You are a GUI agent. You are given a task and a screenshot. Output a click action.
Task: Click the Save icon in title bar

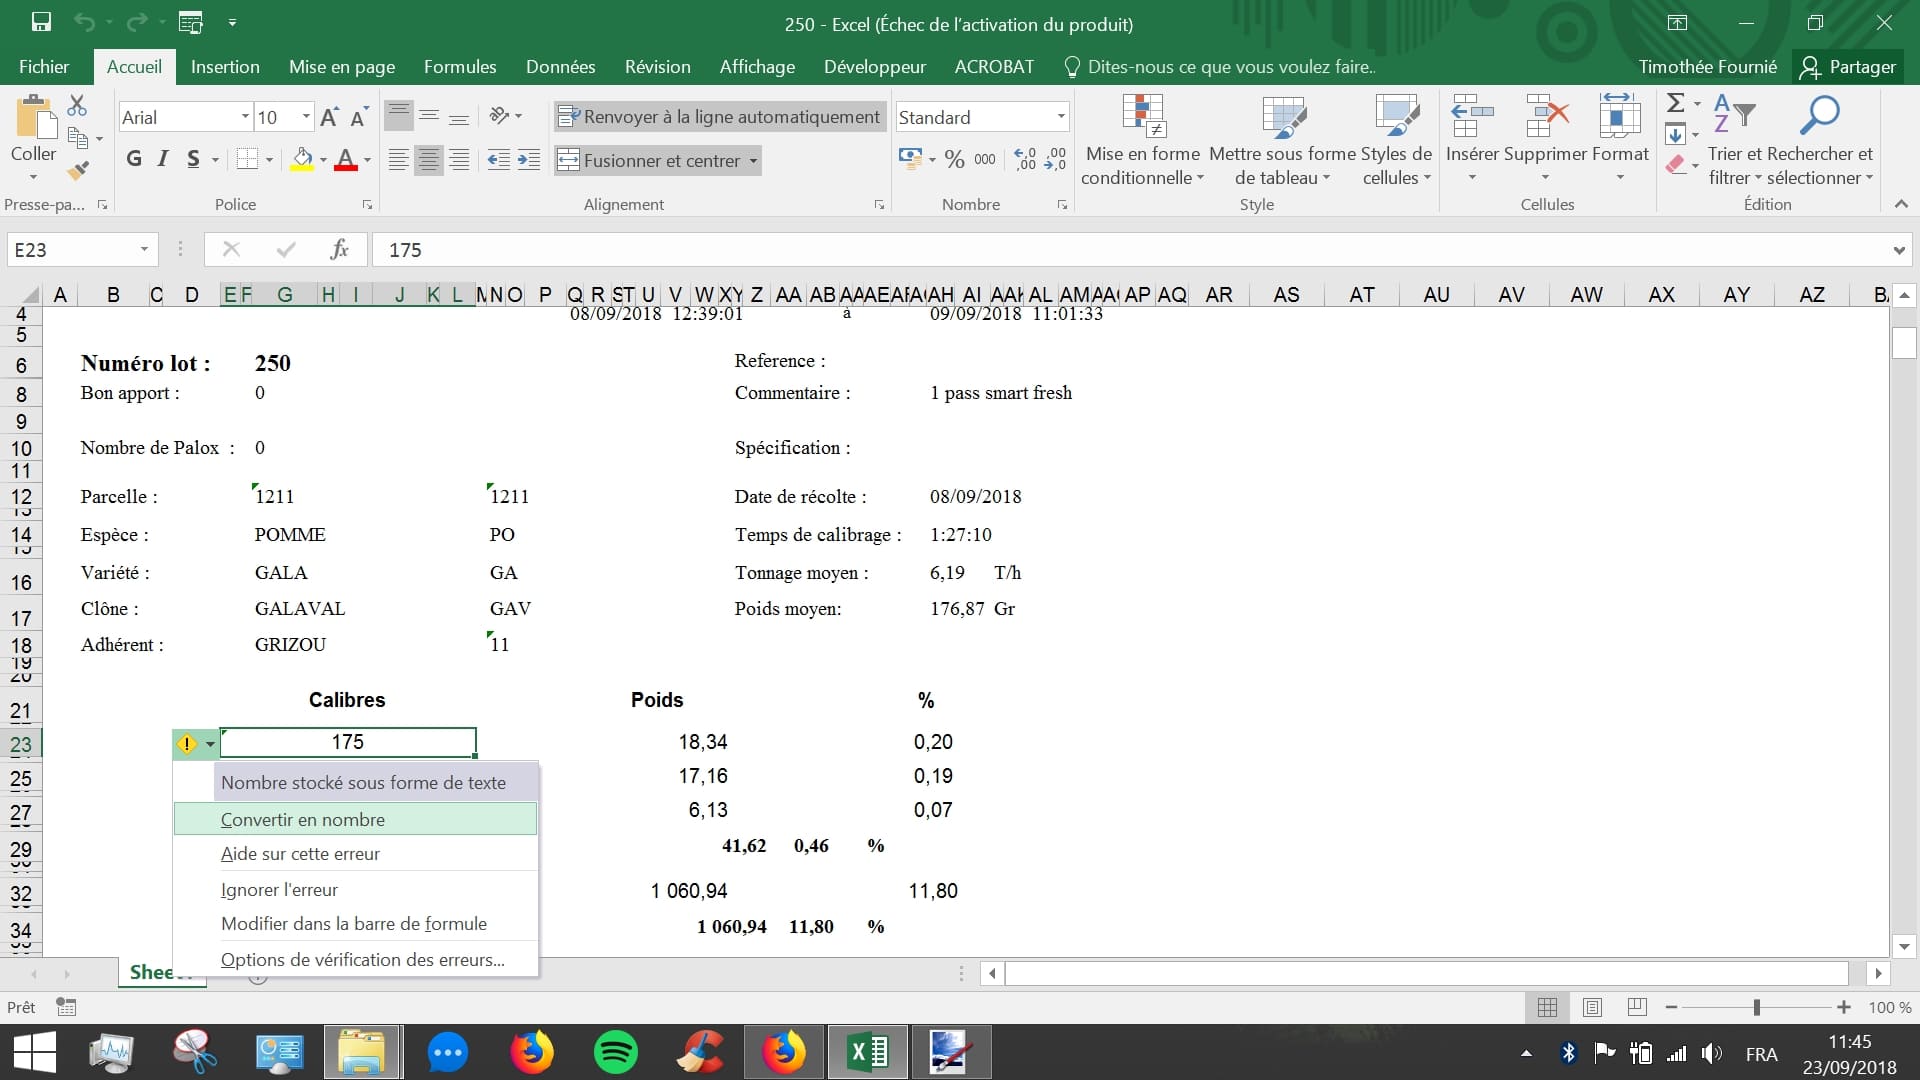(41, 22)
